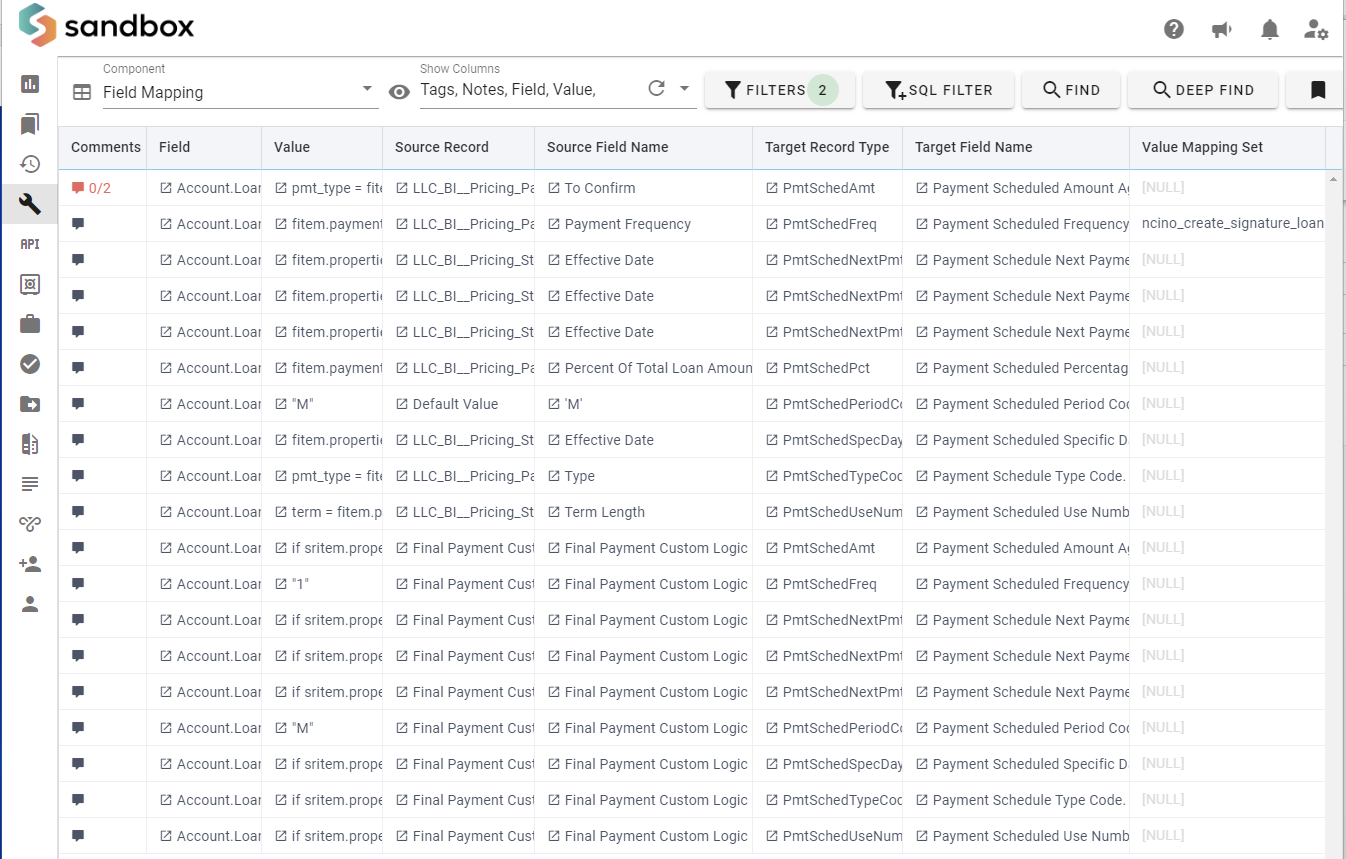Click the help question mark icon
The image size is (1346, 859).
1174,29
